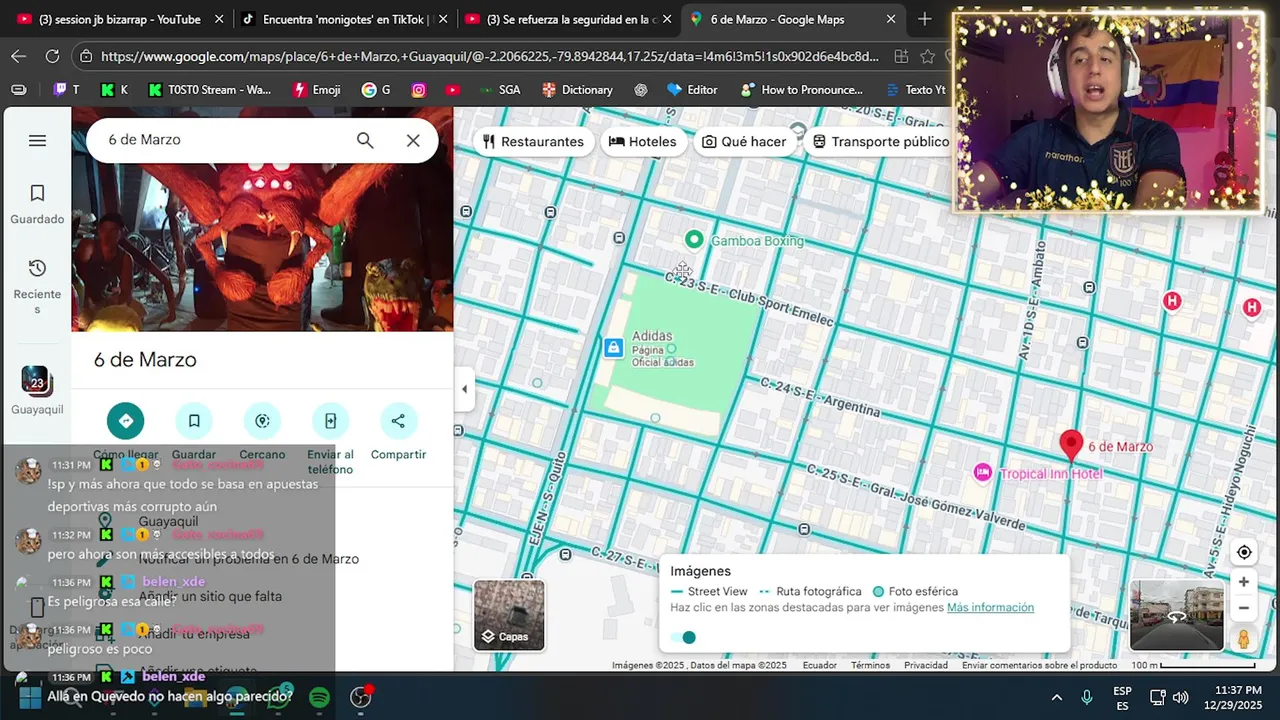Screen dimensions: 1280x720
Task: Open the volume speaker icon in tray
Action: point(1180,697)
